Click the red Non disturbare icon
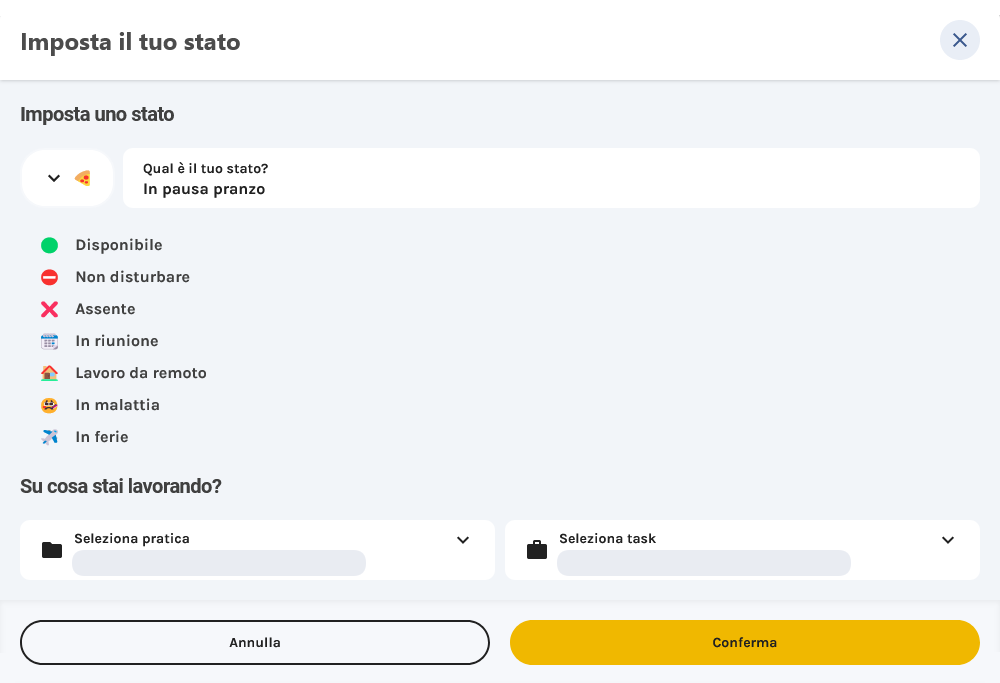Image resolution: width=1000 pixels, height=683 pixels. coord(49,277)
